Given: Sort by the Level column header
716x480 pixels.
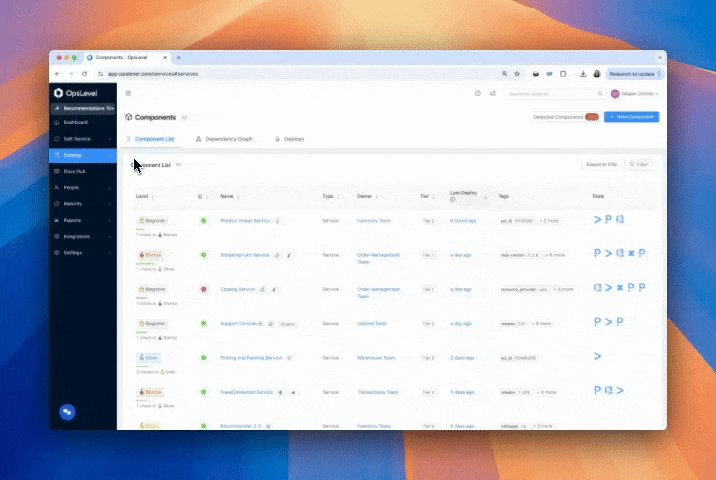Looking at the screenshot, I should (x=145, y=196).
